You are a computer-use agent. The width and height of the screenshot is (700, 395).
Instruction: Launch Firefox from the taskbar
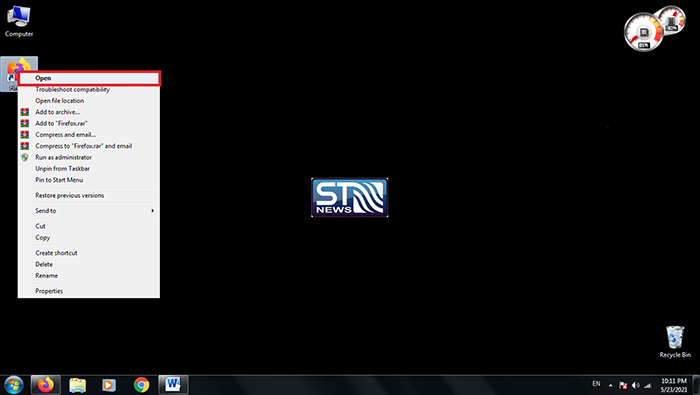click(46, 385)
